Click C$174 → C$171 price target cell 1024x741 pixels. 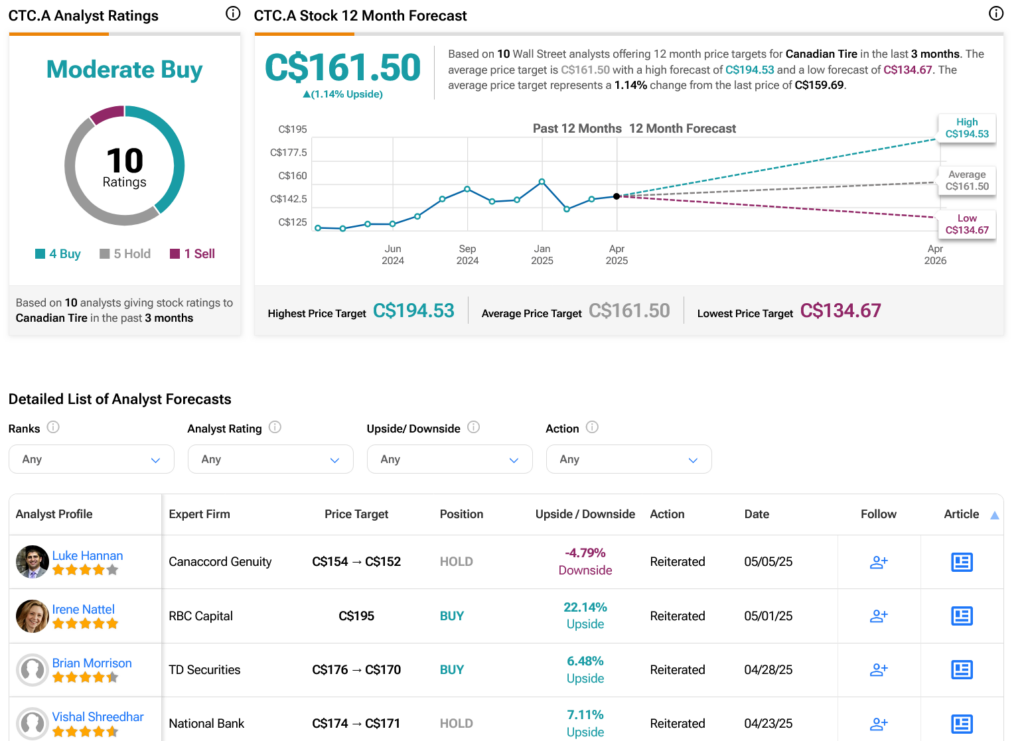click(356, 723)
